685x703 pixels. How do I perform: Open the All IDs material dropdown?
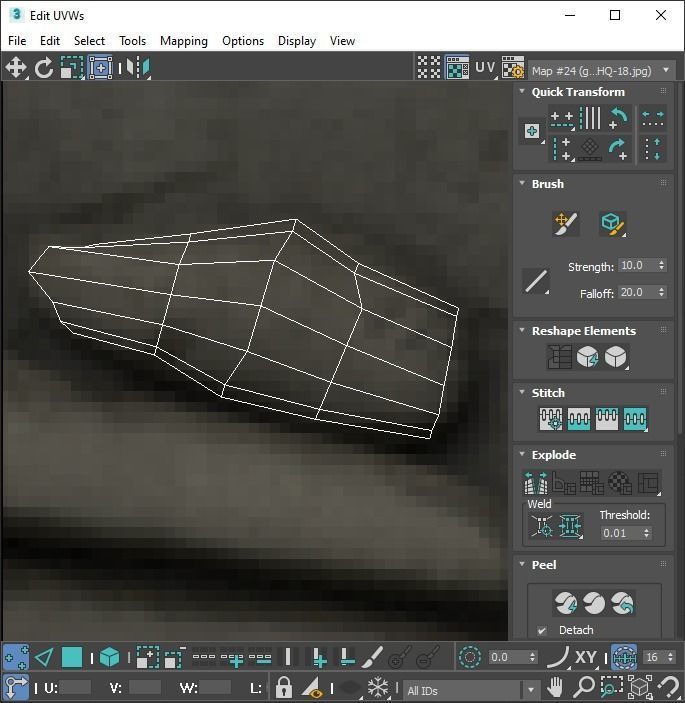click(x=471, y=690)
